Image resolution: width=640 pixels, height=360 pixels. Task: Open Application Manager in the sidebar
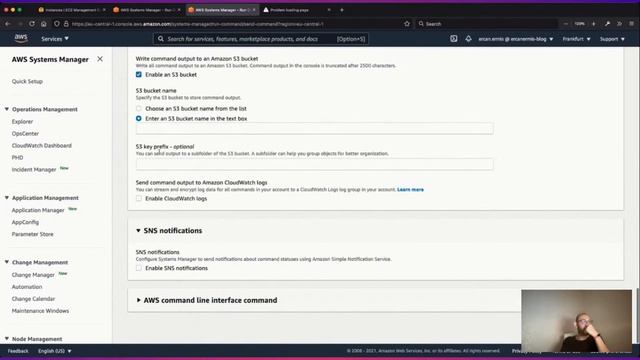38,210
